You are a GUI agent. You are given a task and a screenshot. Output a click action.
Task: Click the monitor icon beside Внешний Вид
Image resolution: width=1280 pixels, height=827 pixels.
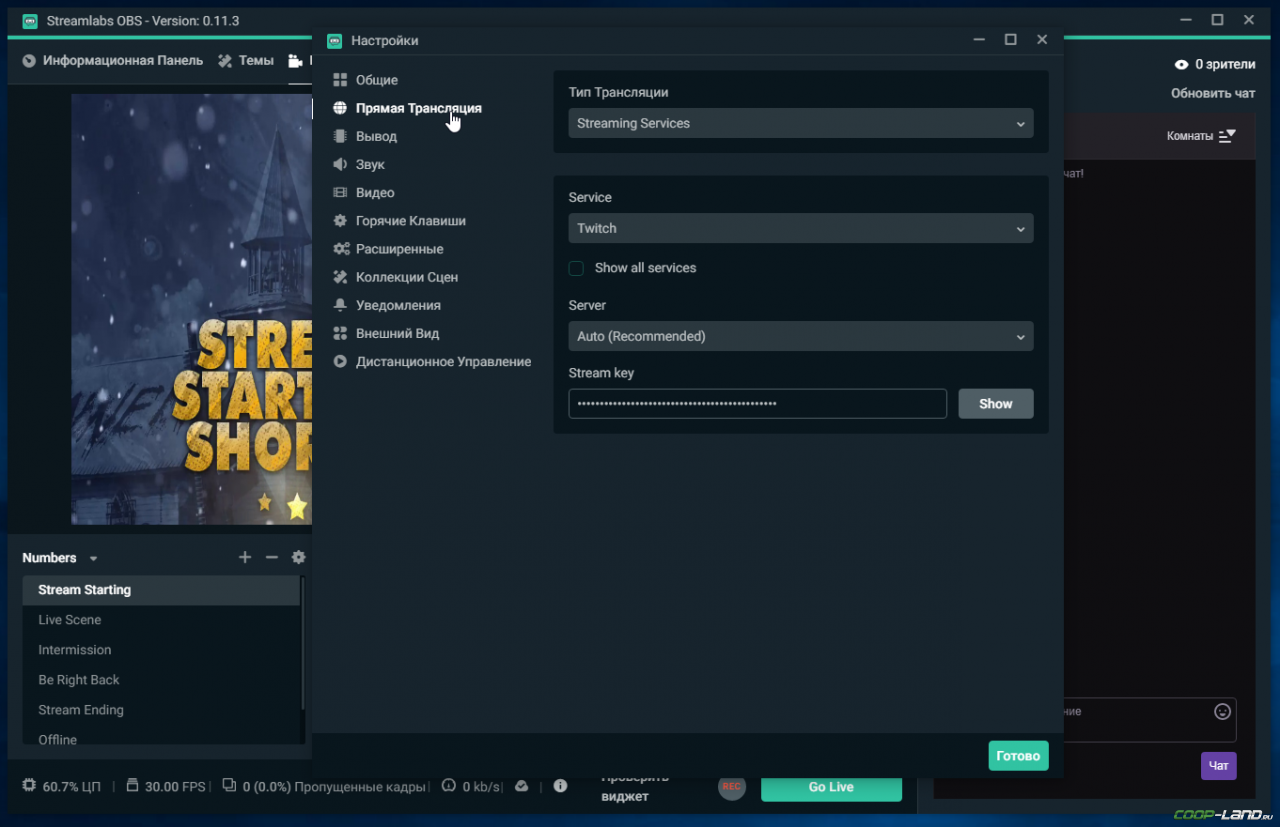click(x=340, y=333)
